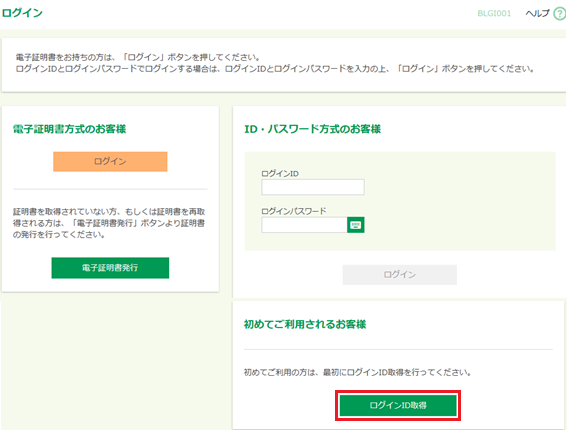567x430 pixels.
Task: Click the 電子証明書をお持ちの方は instruction line
Action: 138,57
